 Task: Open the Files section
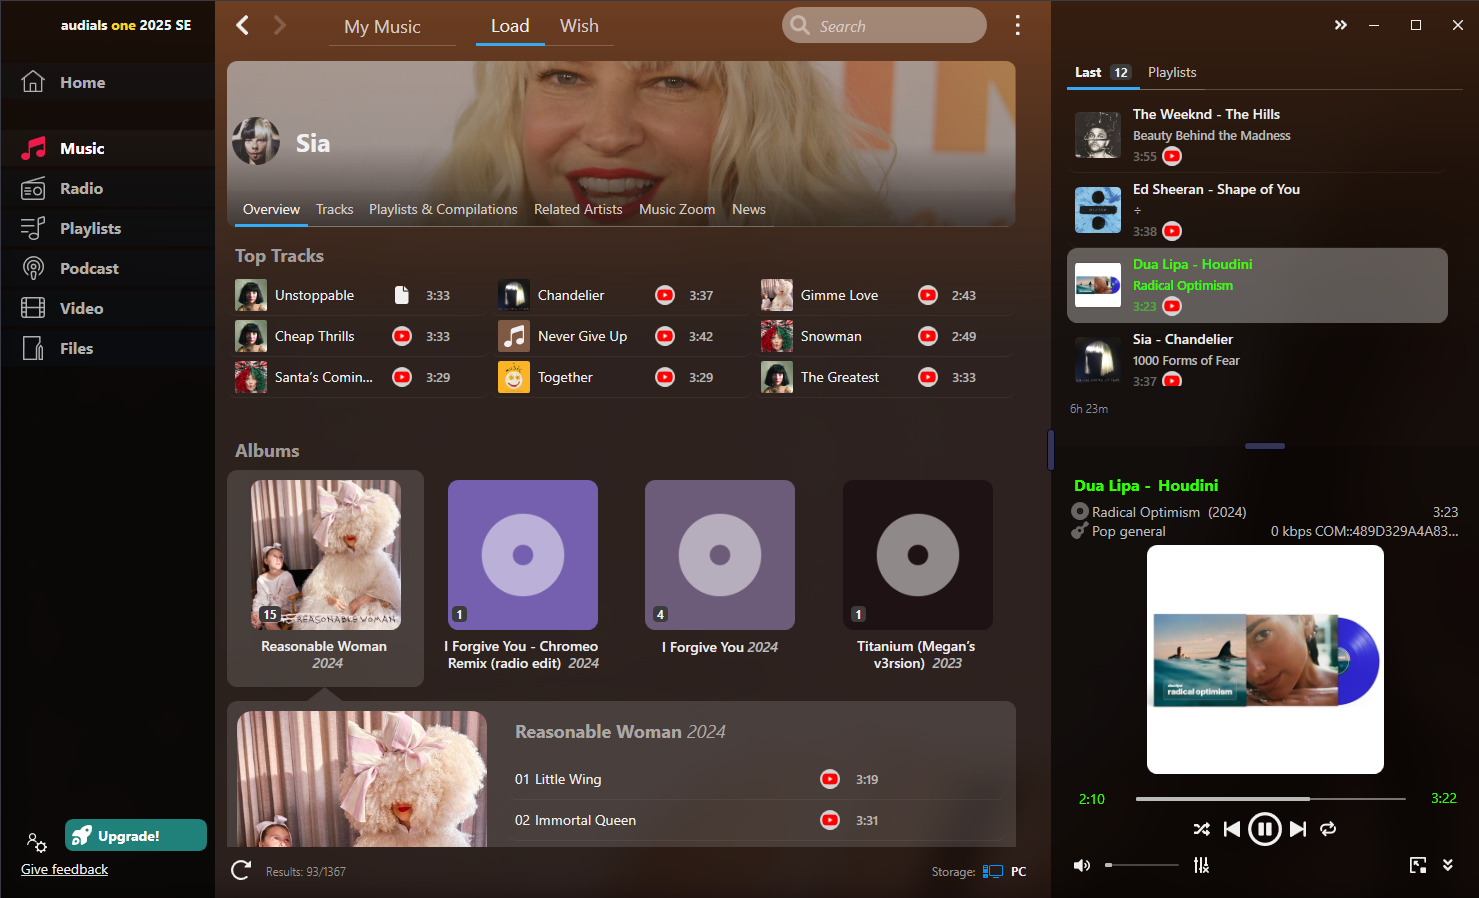(x=107, y=348)
